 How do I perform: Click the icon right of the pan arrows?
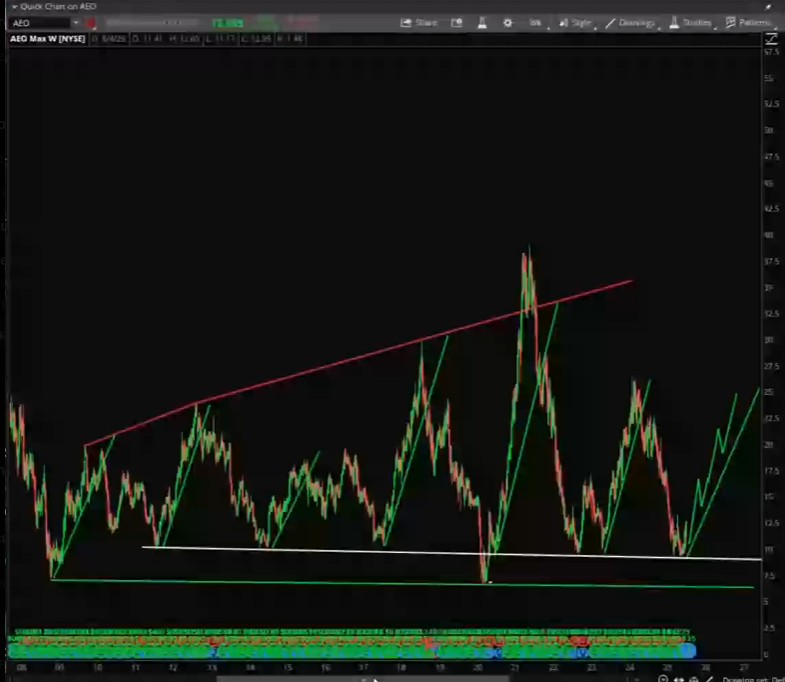(x=694, y=679)
